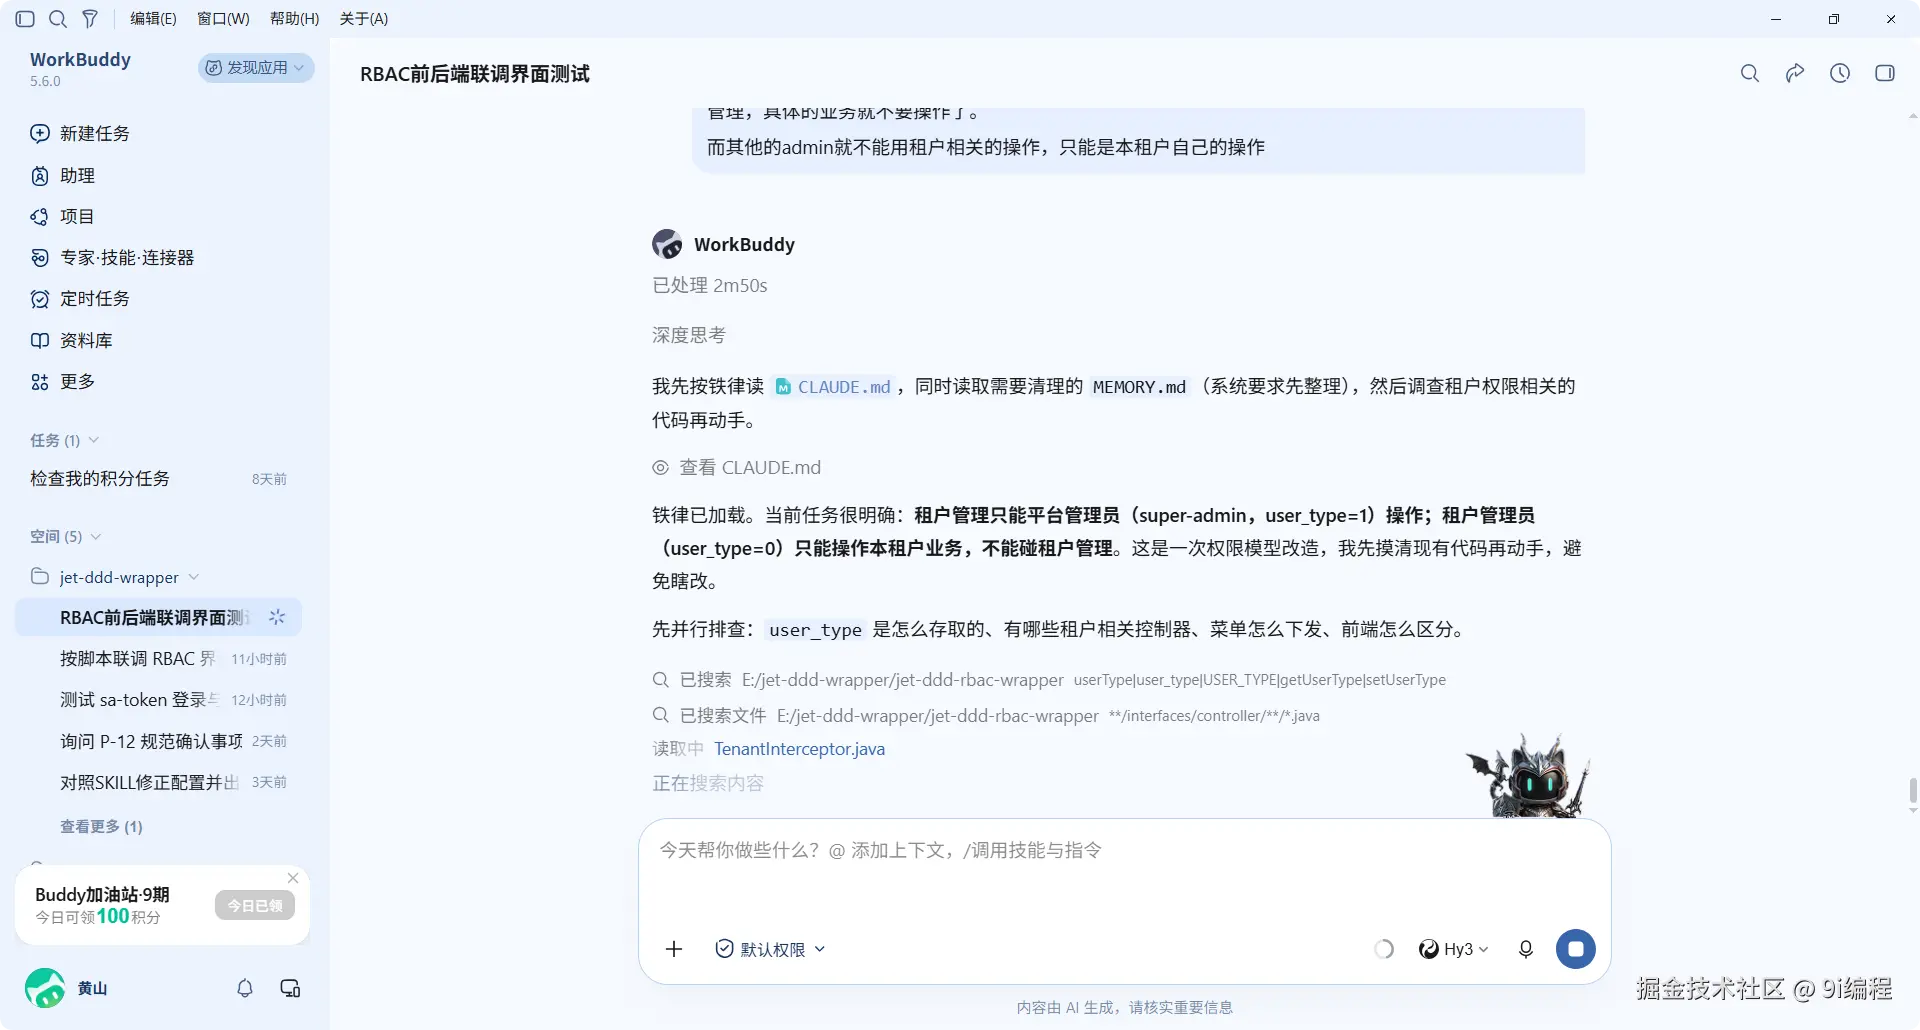Open the 测试 sa-token 登录 conversation

tap(158, 700)
